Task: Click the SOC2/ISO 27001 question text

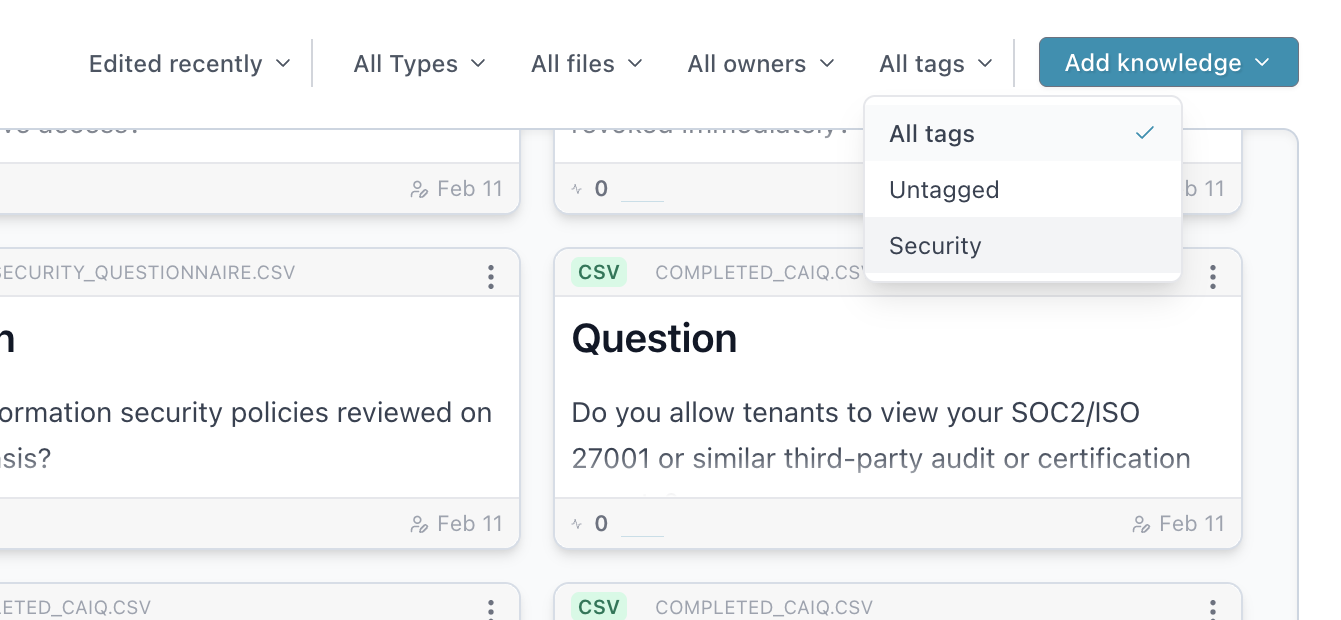Action: pos(880,435)
